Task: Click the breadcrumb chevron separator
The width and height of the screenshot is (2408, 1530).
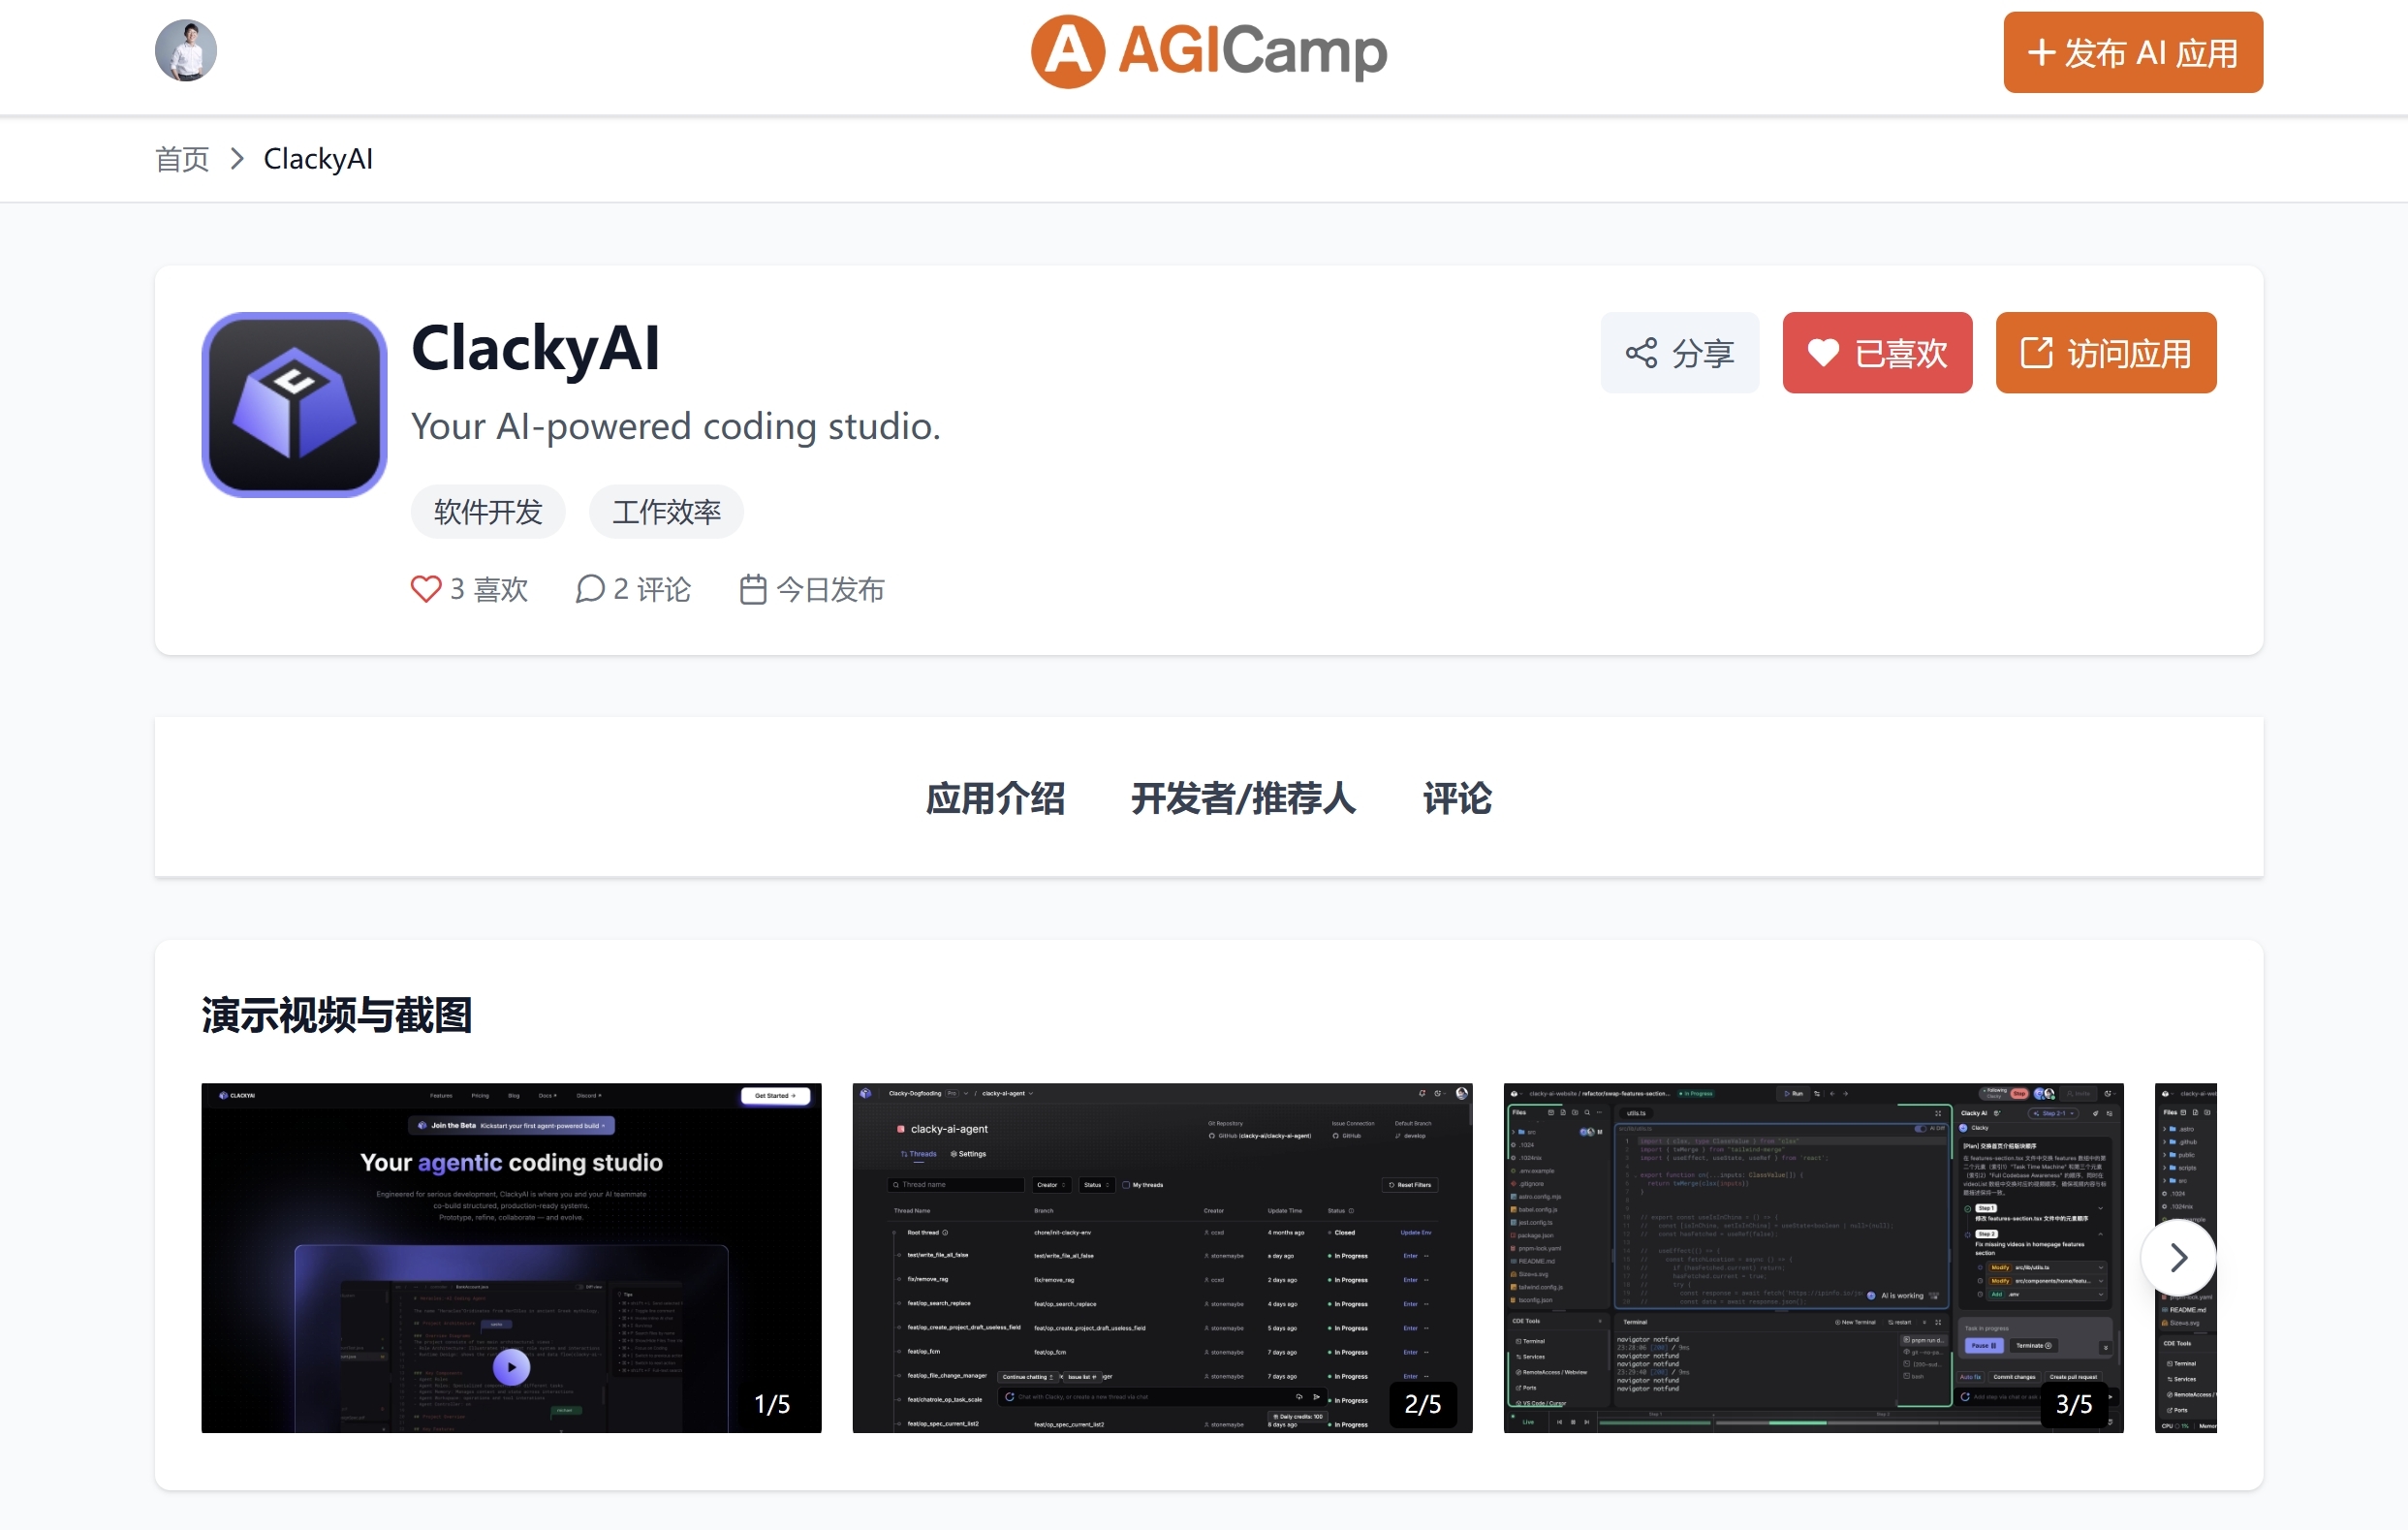Action: coord(237,159)
